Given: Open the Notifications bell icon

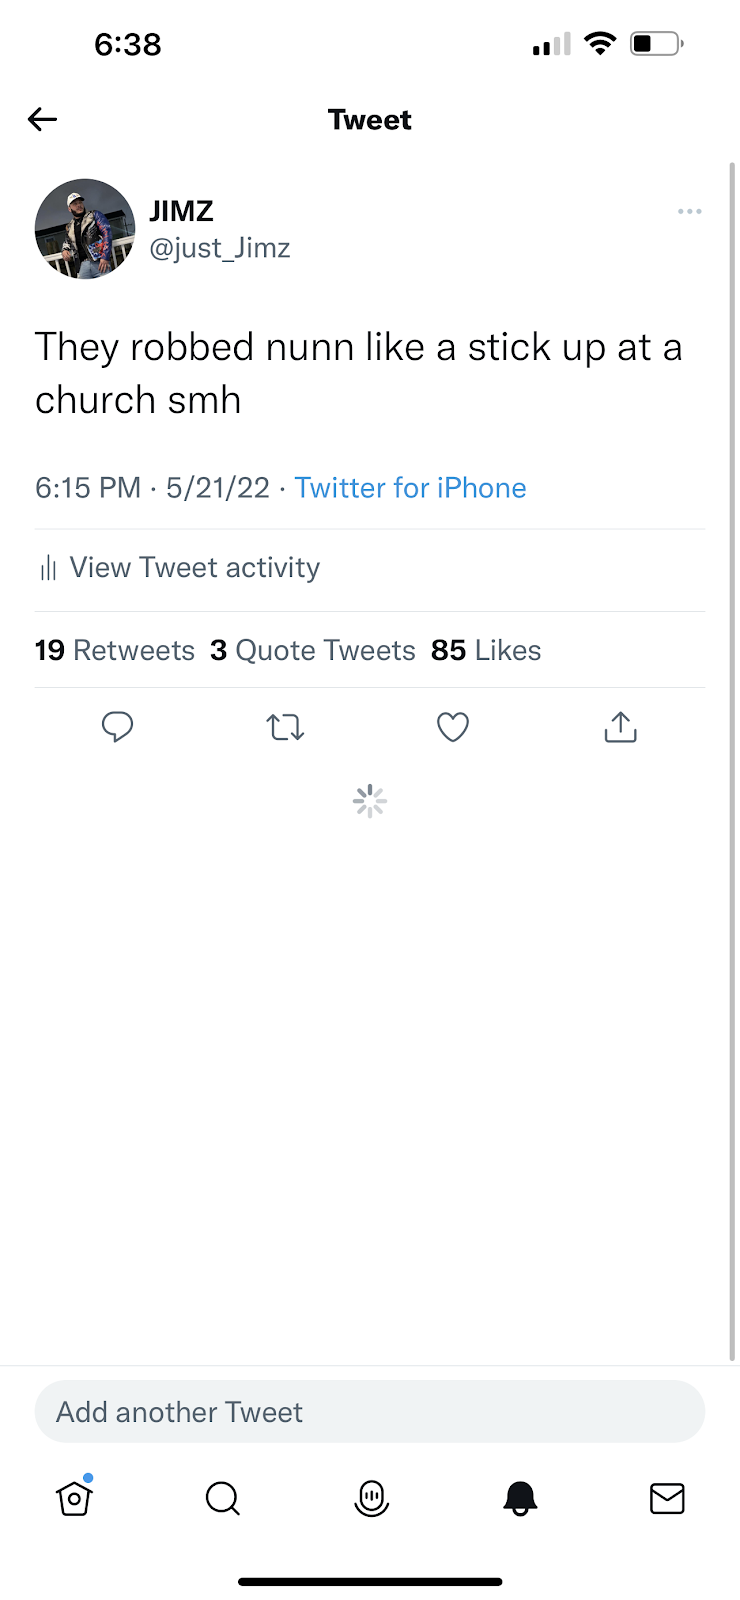Looking at the screenshot, I should tap(520, 1498).
